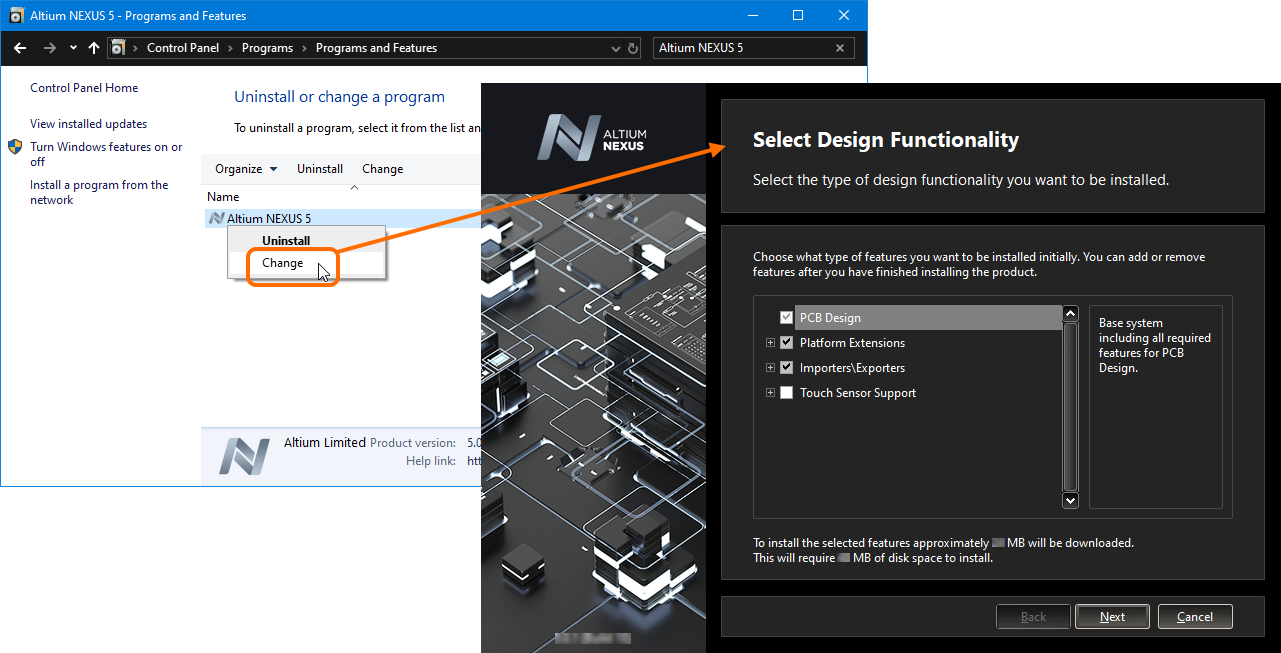This screenshot has height=653, width=1281.
Task: Clear the search box with X icon
Action: [840, 48]
